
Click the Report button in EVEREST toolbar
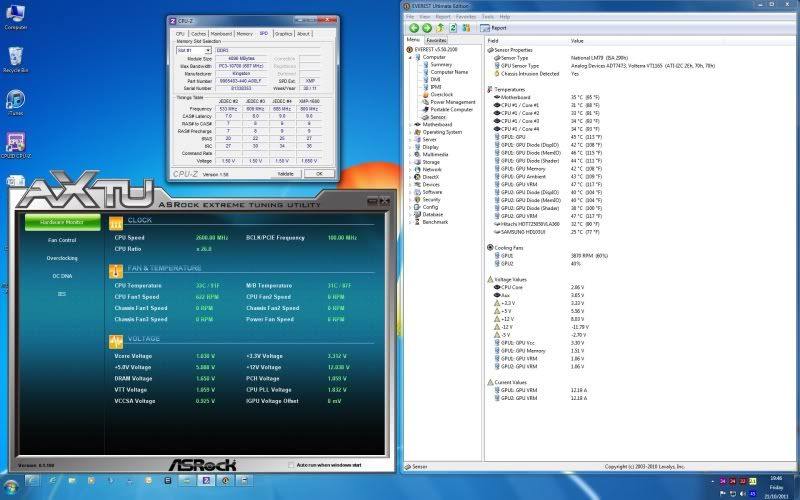[x=494, y=28]
